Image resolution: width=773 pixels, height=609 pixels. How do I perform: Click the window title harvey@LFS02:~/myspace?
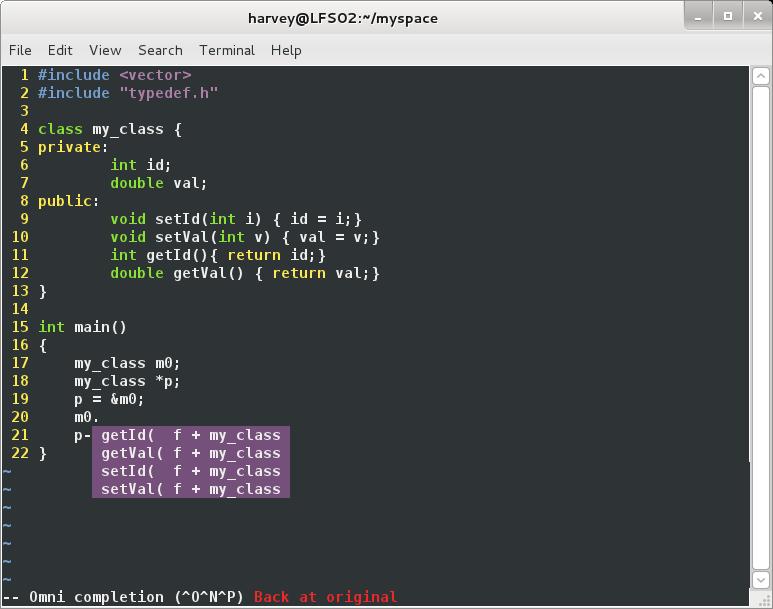pyautogui.click(x=343, y=19)
